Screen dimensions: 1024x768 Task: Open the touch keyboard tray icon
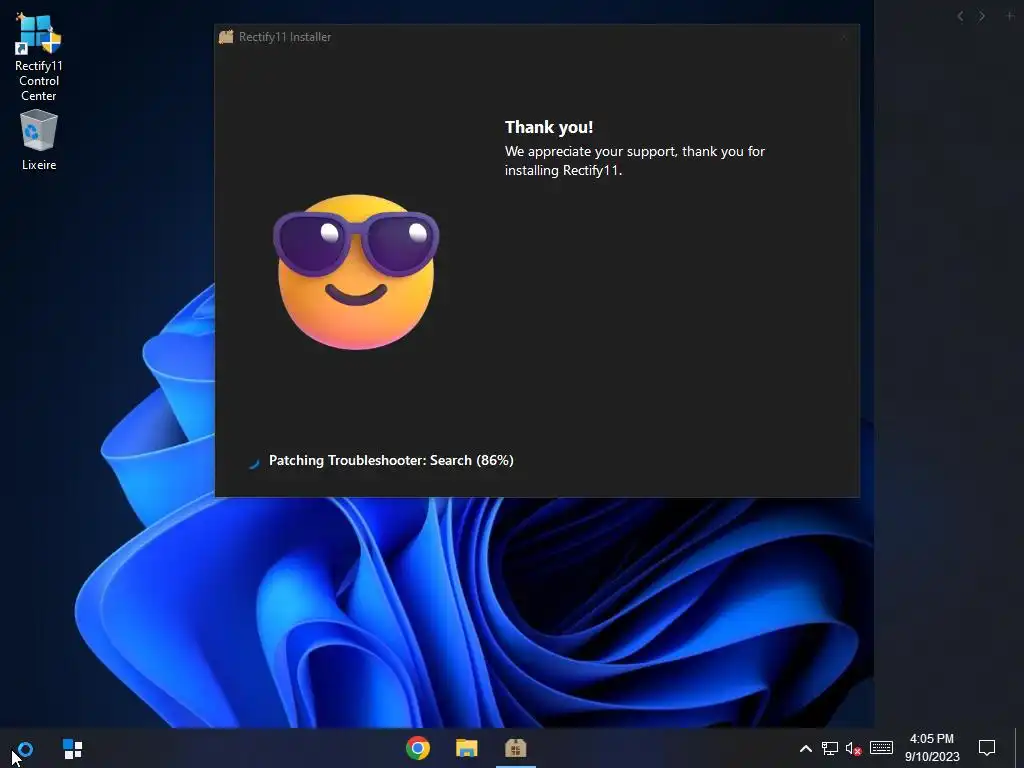point(881,748)
